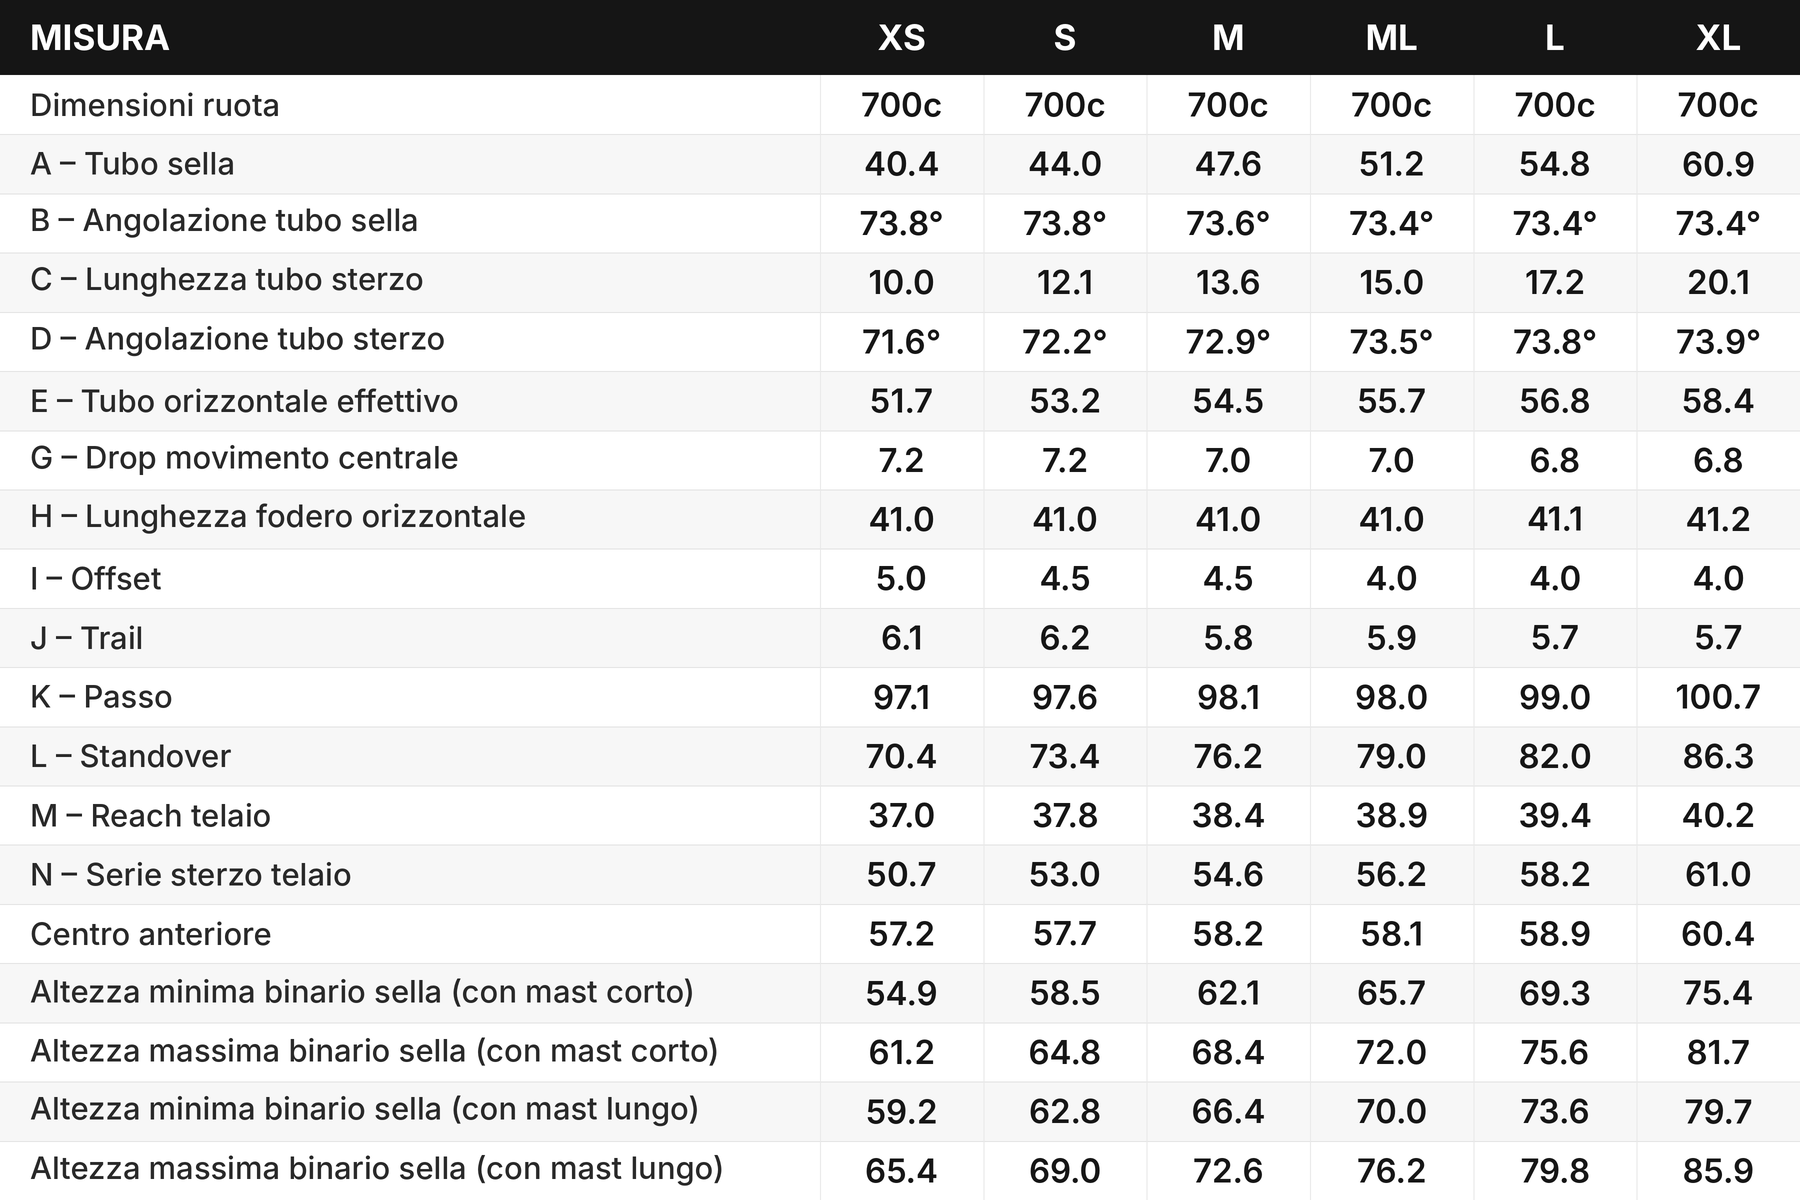This screenshot has width=1800, height=1200.
Task: Select 'D – Angolazione tubo sterzo' row label
Action: (x=237, y=339)
